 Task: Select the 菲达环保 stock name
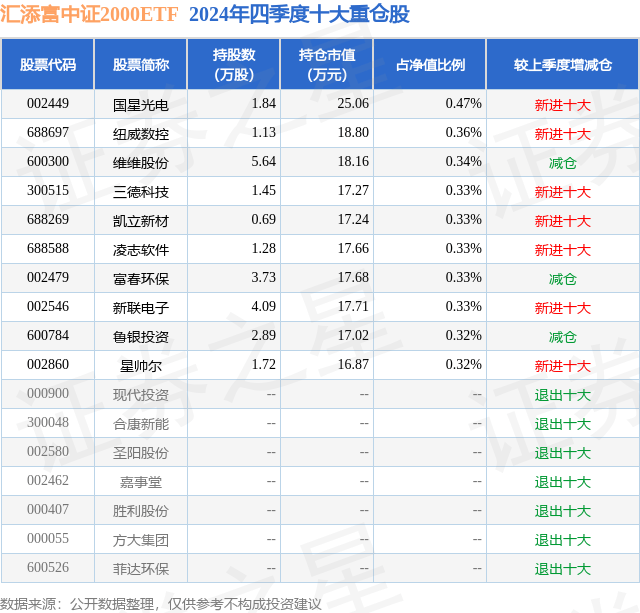pos(141,569)
